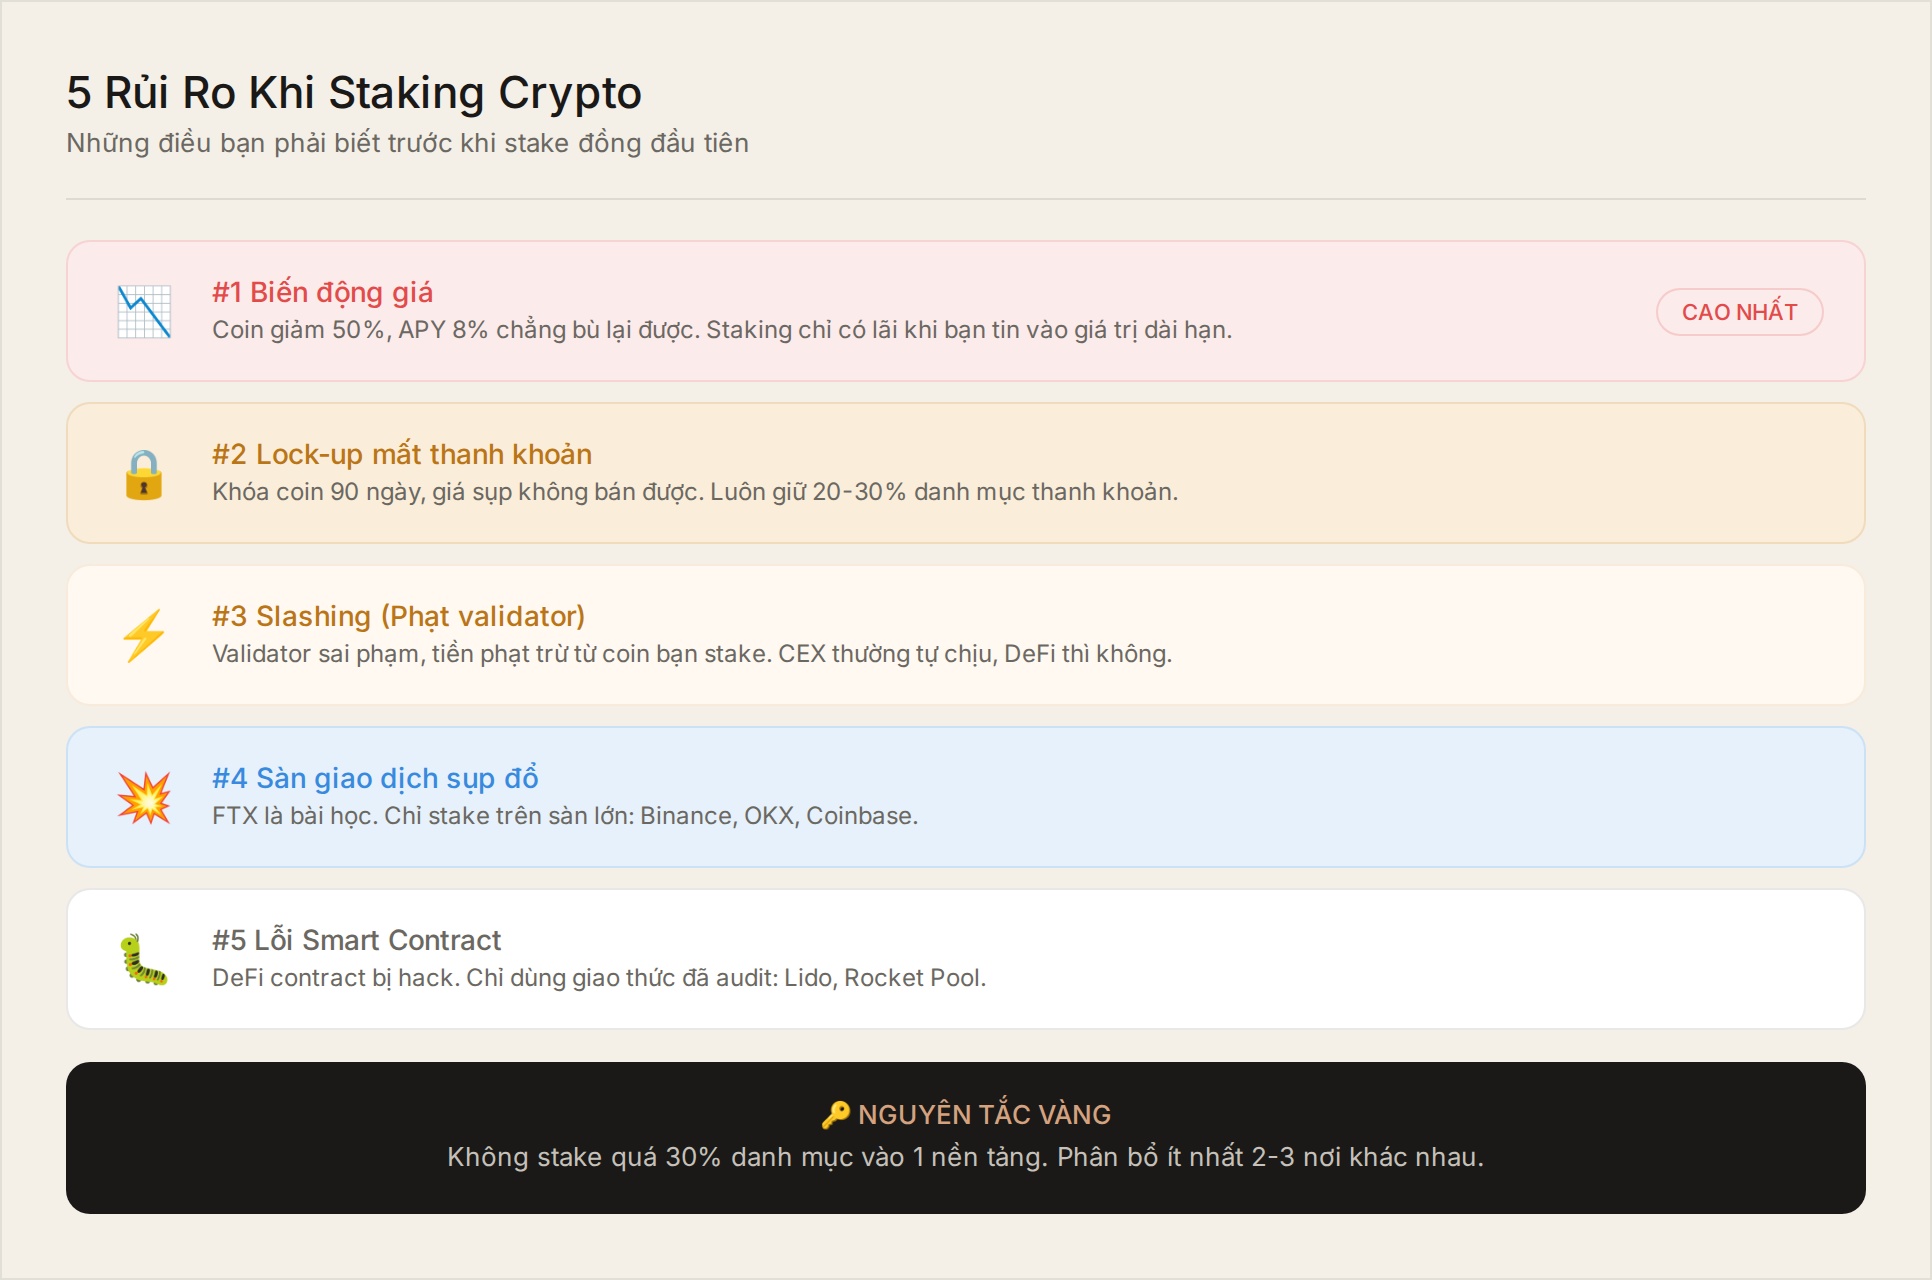The width and height of the screenshot is (1932, 1280).
Task: Click the downward chart icon for risk #1
Action: click(x=144, y=312)
